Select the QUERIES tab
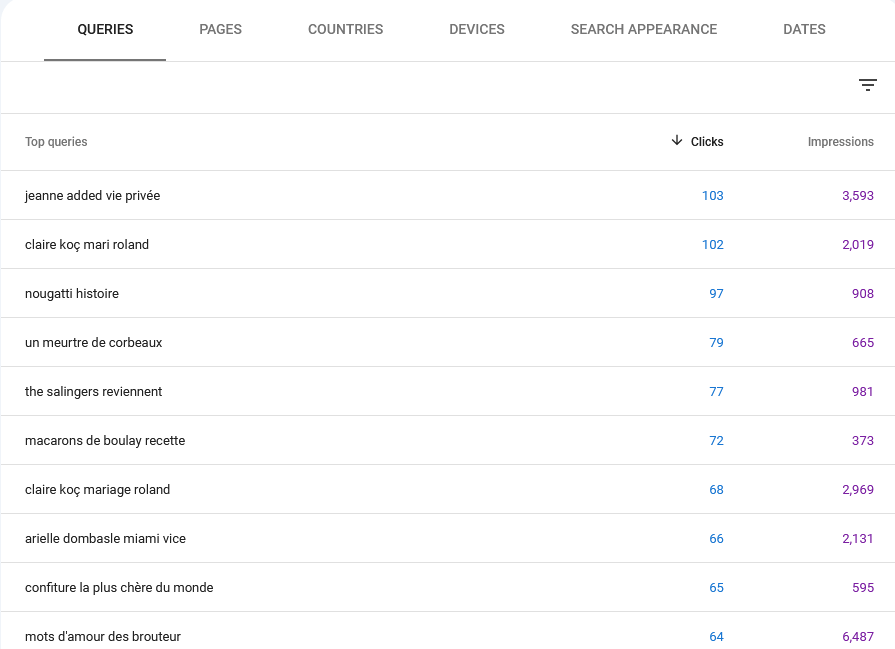Screen dimensions: 895x649 coord(104,29)
